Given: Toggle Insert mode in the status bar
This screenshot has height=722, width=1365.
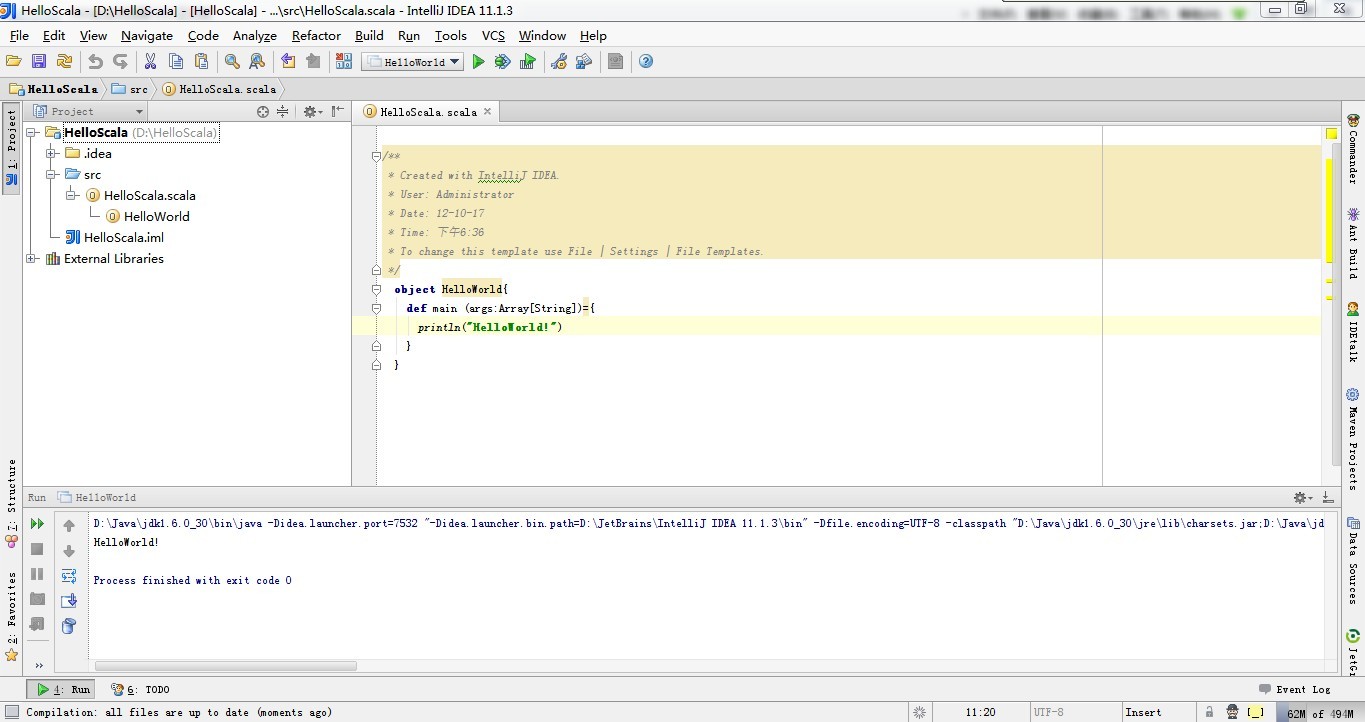Looking at the screenshot, I should coord(1143,712).
